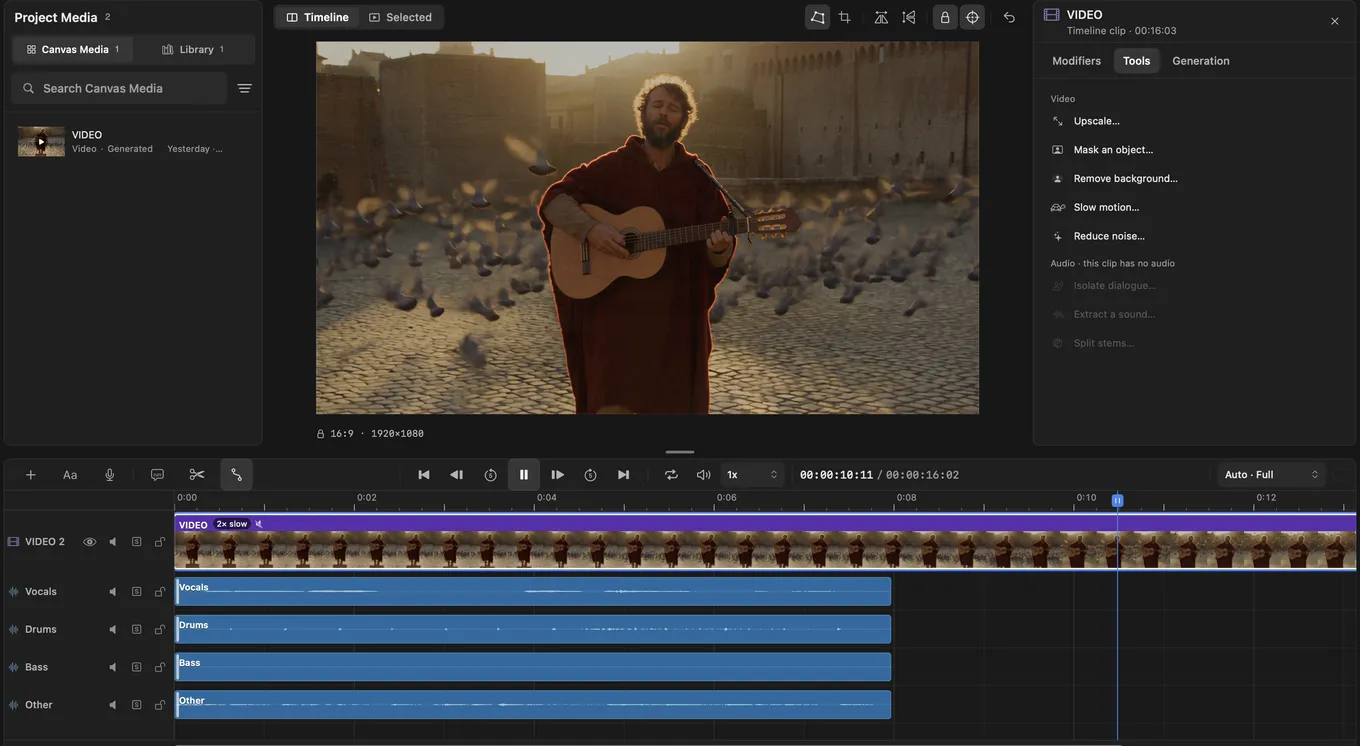Jump to the start of the timeline

coord(424,475)
